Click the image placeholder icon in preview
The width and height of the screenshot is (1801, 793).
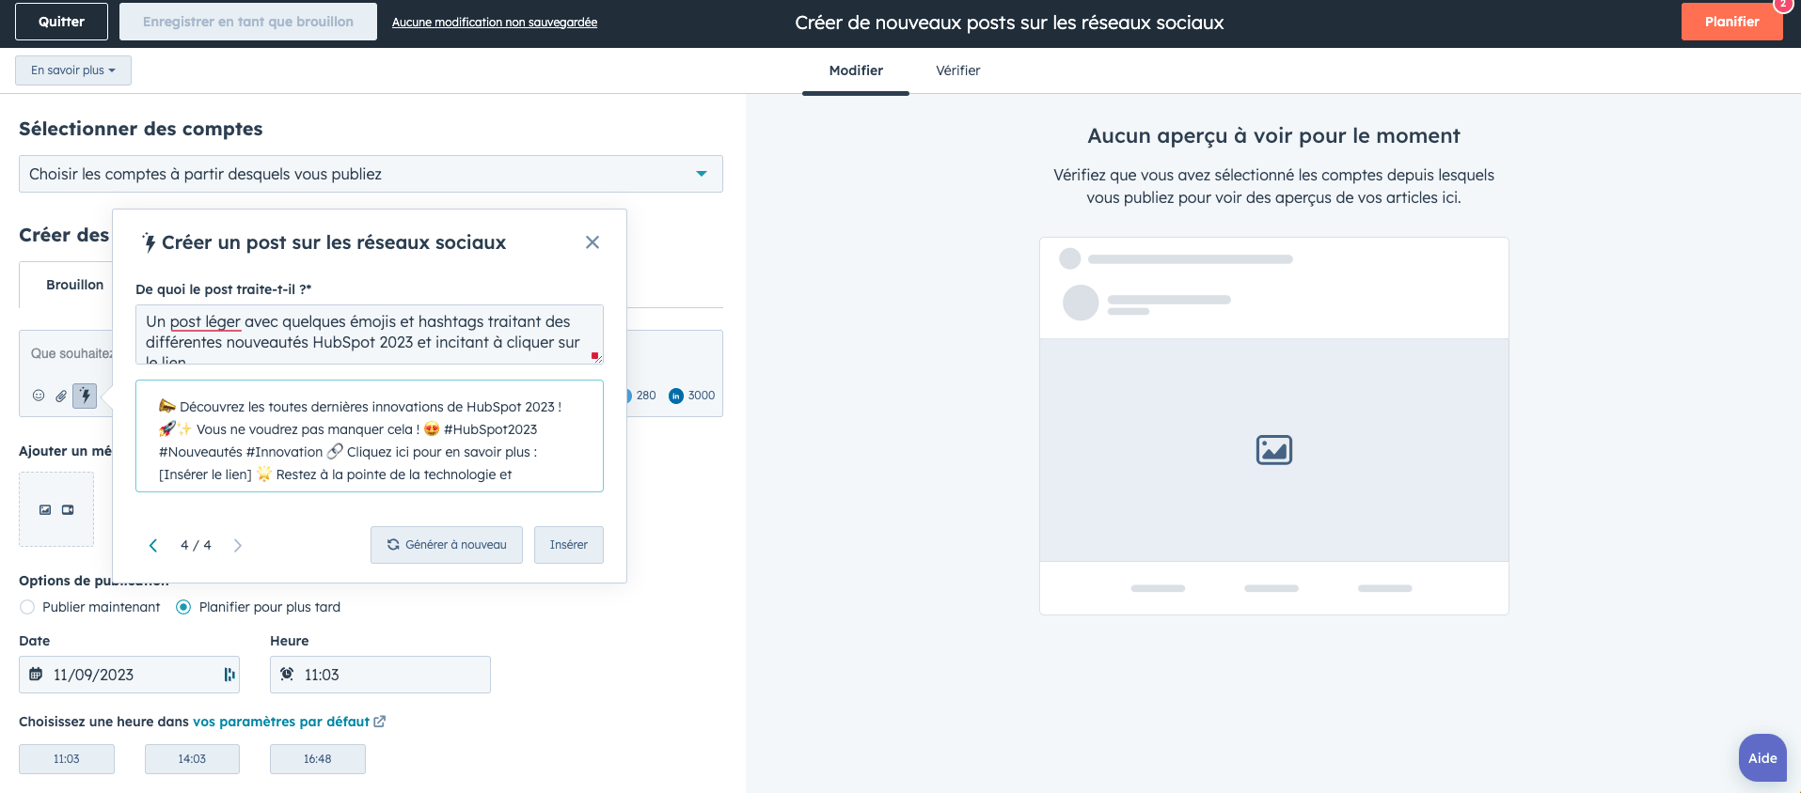(x=1274, y=450)
